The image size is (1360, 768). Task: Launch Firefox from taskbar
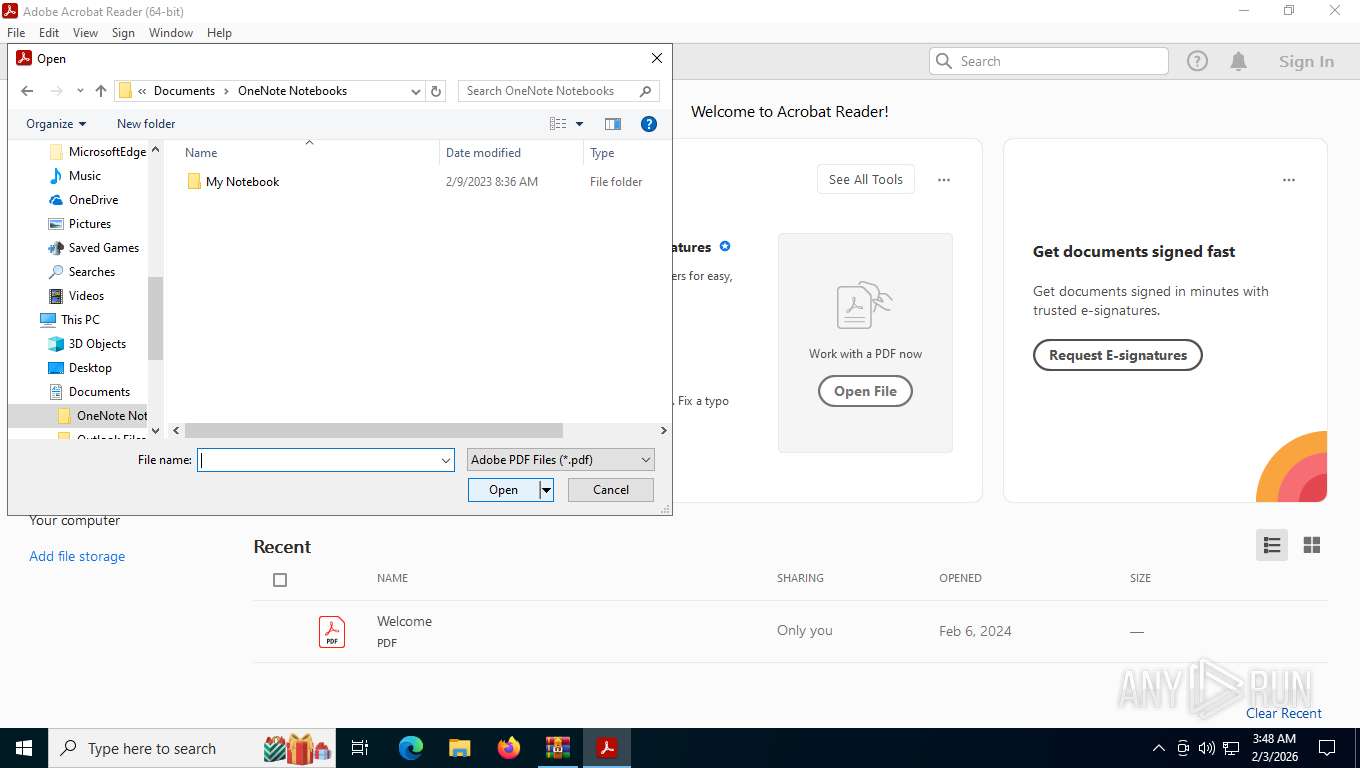click(x=509, y=748)
